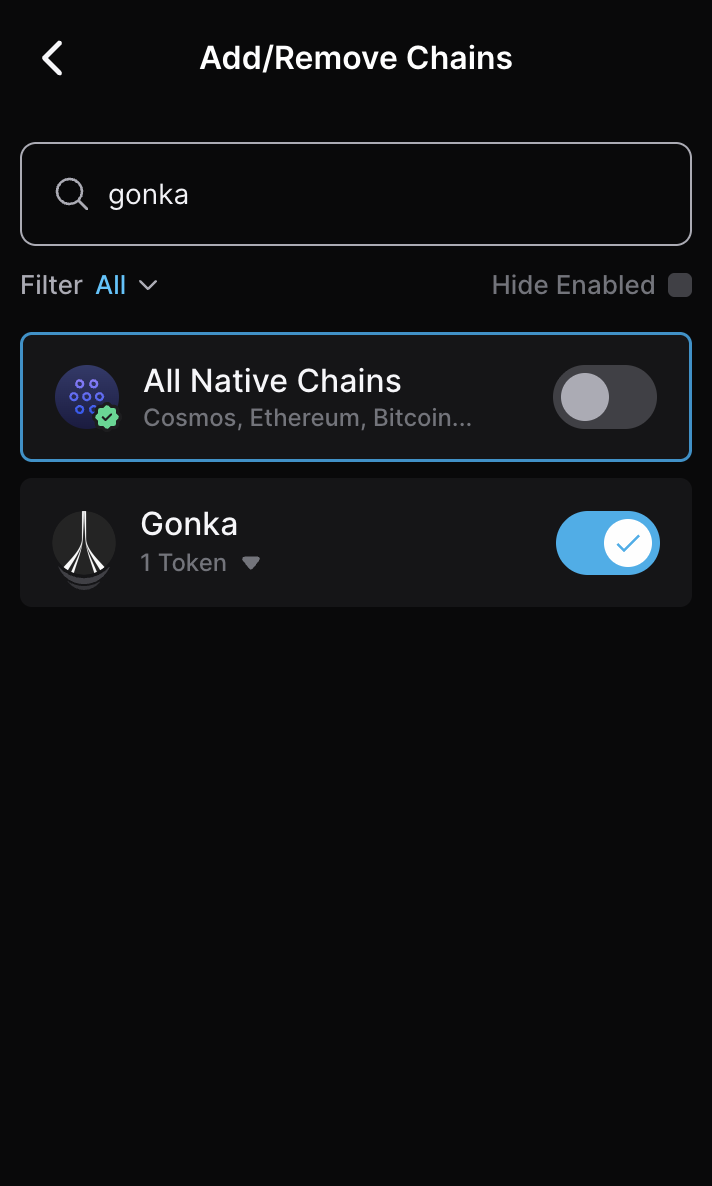
Task: Focus the search field containing "gonka"
Action: [x=380, y=194]
